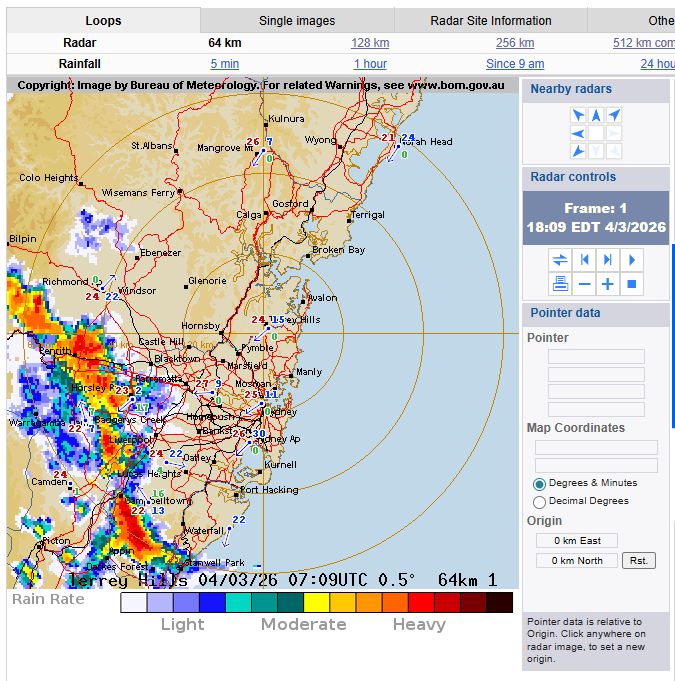This screenshot has width=675, height=681.
Task: Go to the nearby radar to the north
Action: pos(596,115)
